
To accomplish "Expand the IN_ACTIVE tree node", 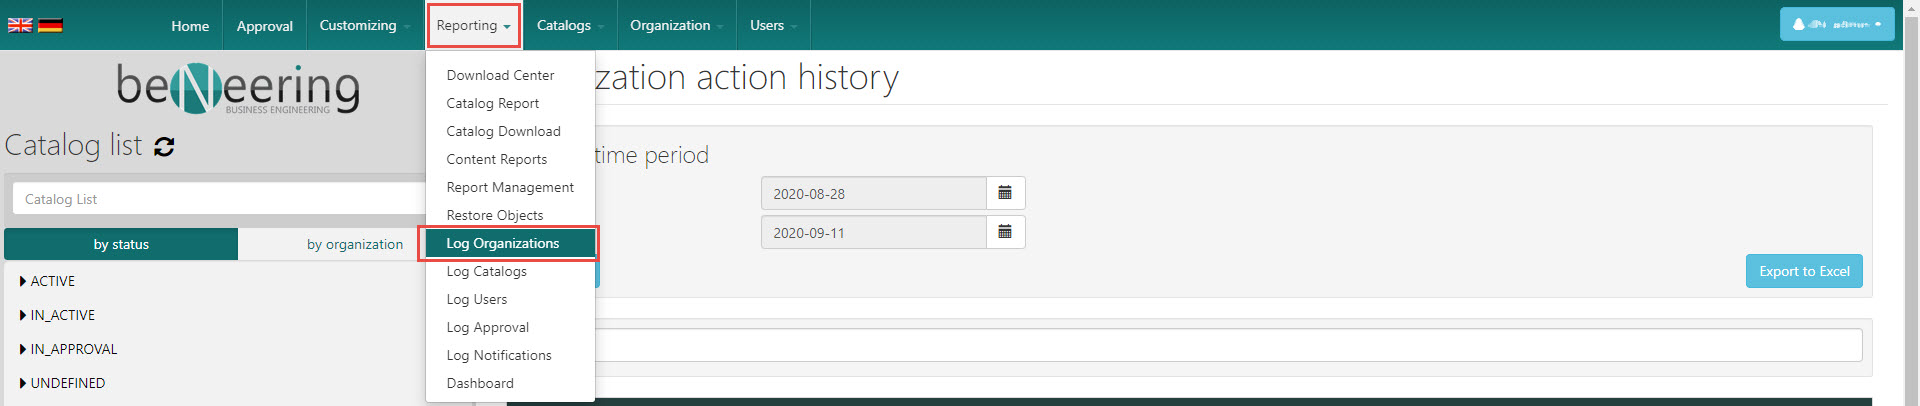I will click(23, 316).
